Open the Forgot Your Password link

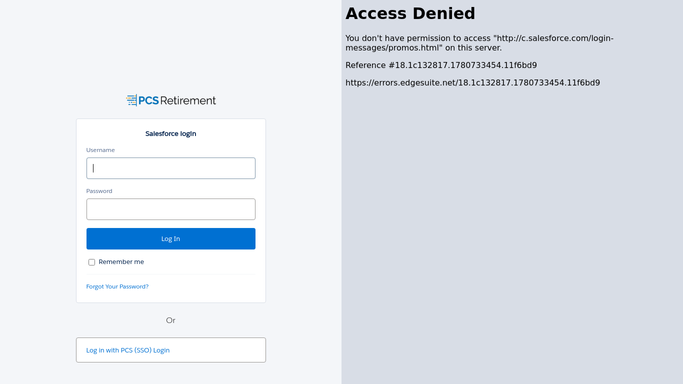(117, 286)
